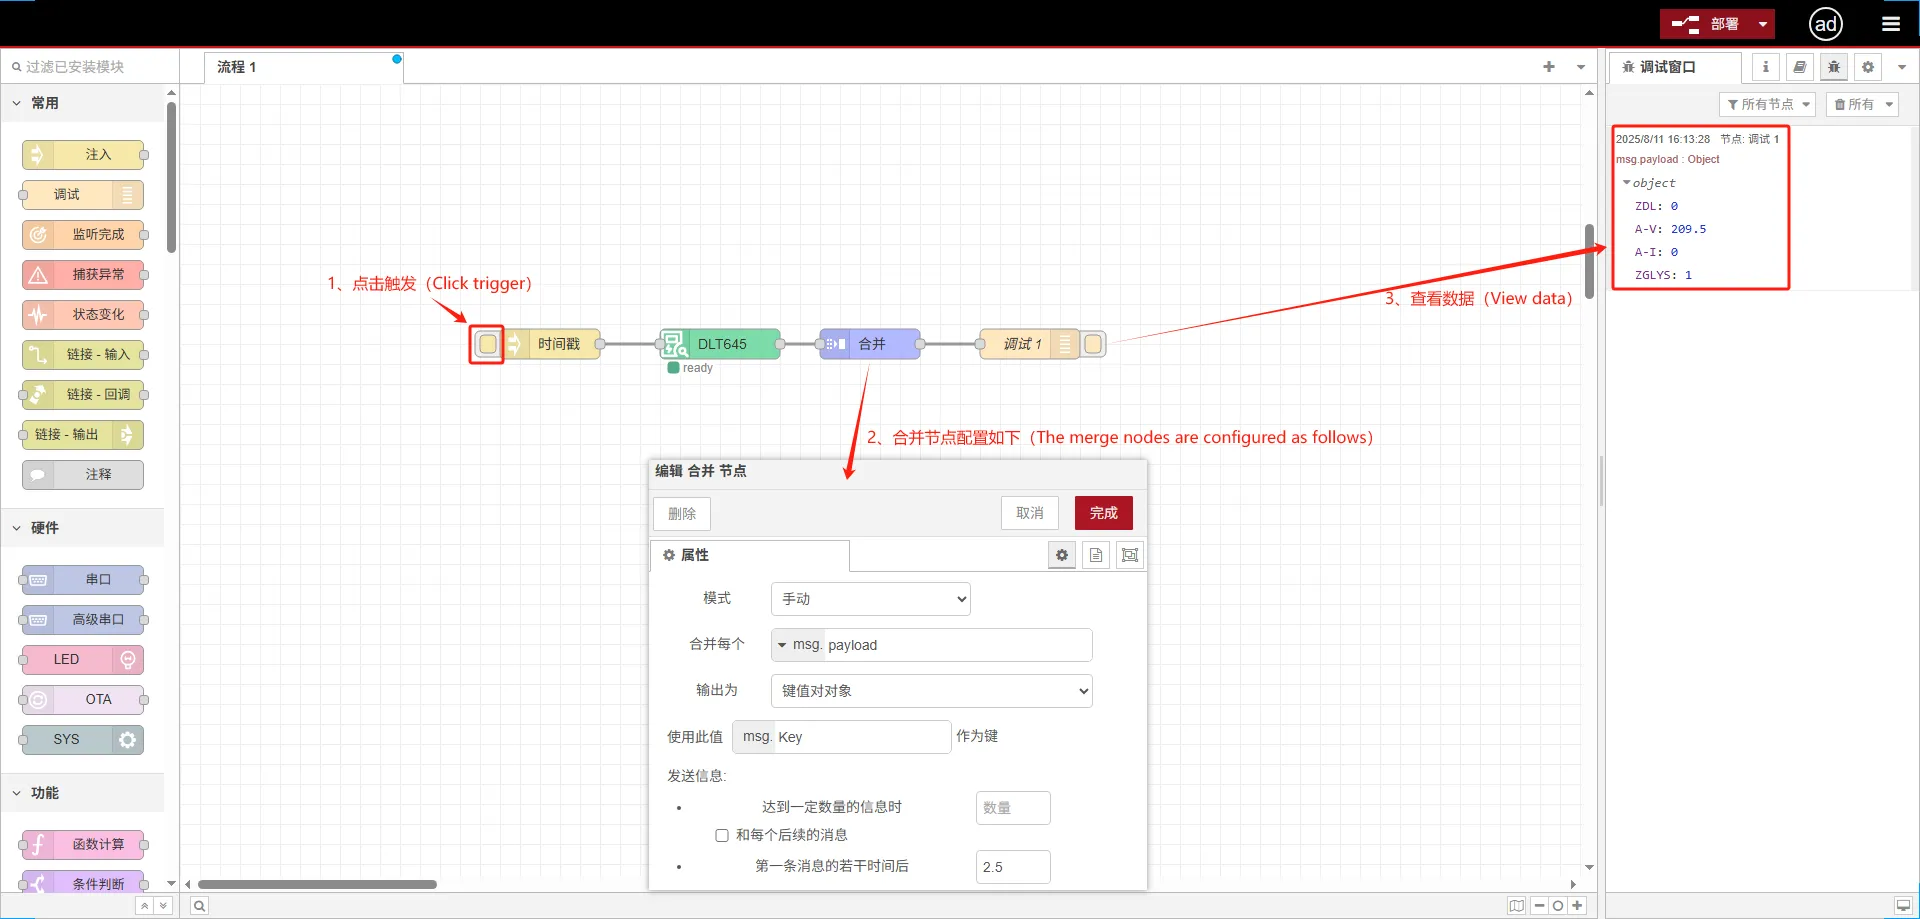The height and width of the screenshot is (919, 1920).
Task: Open the deploy options dropdown arrow
Action: pos(1762,24)
